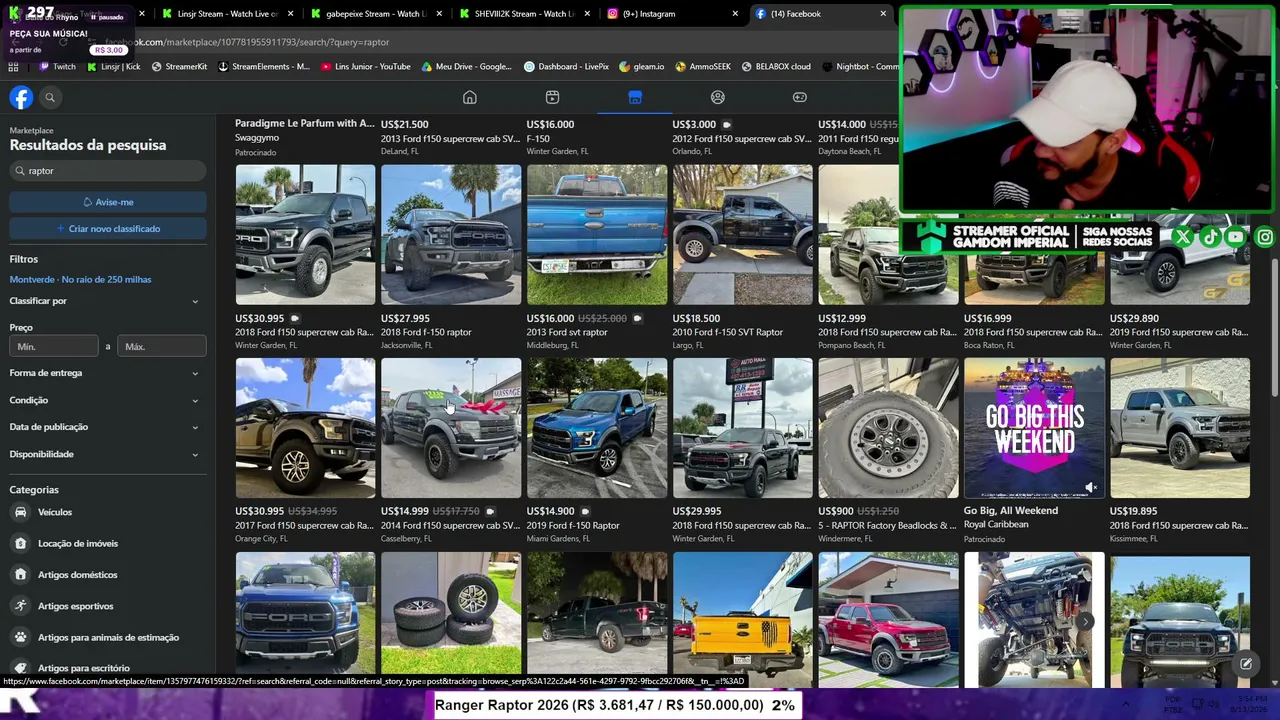This screenshot has width=1280, height=720.
Task: Select the Marketplace storefront icon
Action: (635, 97)
